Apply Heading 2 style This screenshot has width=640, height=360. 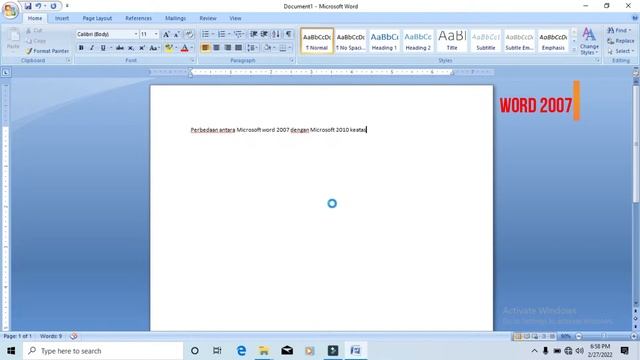[418, 40]
